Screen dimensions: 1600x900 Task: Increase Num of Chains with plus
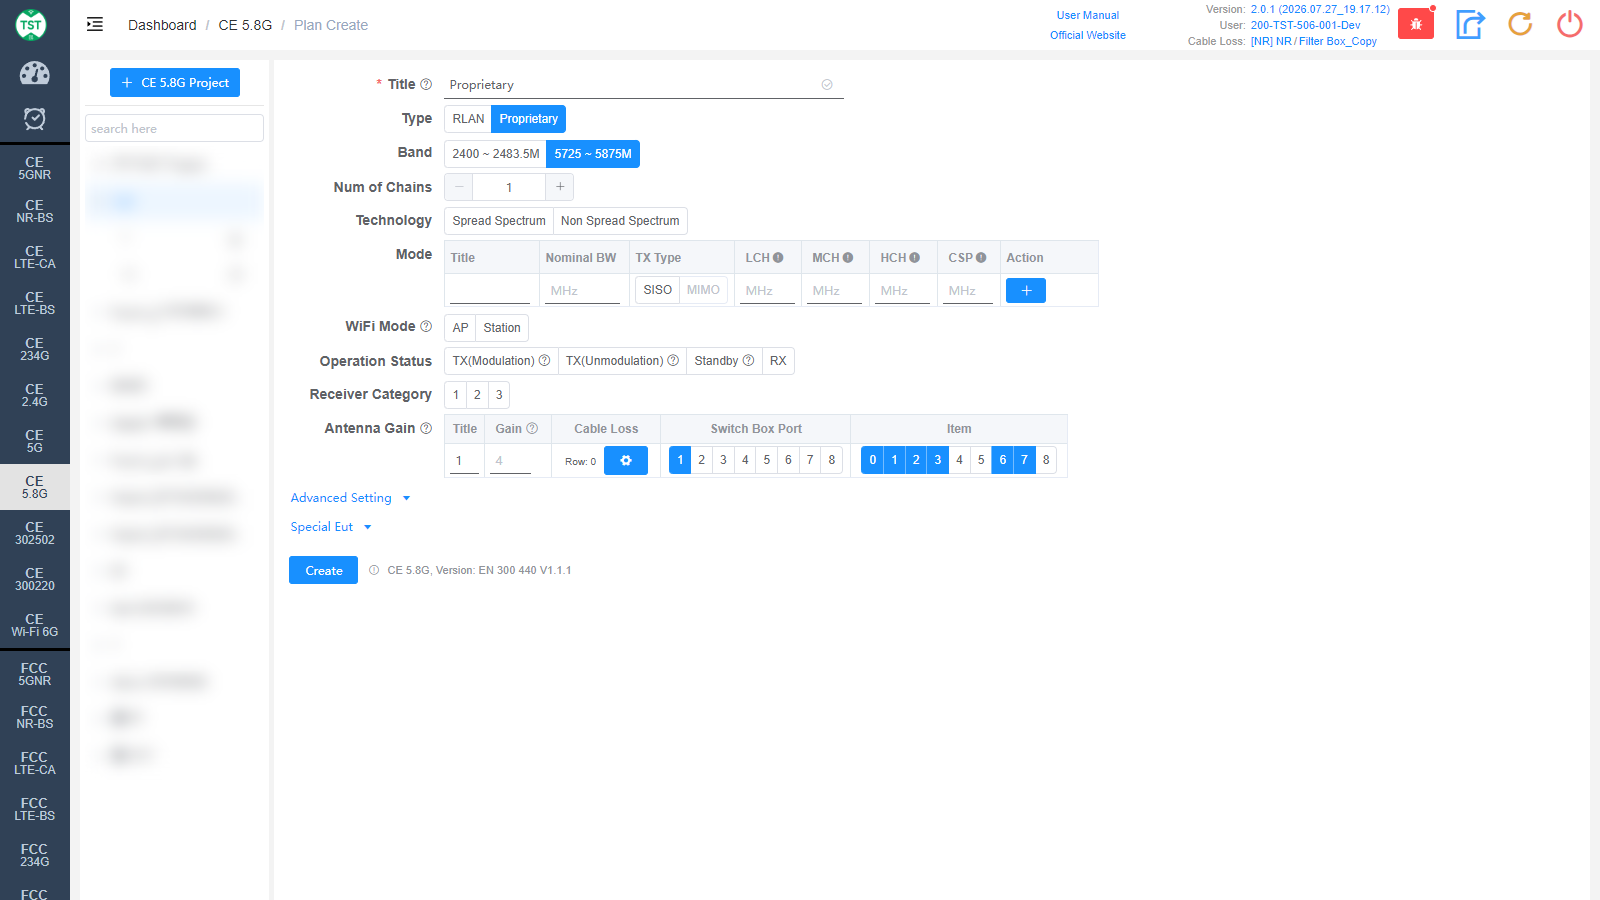560,187
